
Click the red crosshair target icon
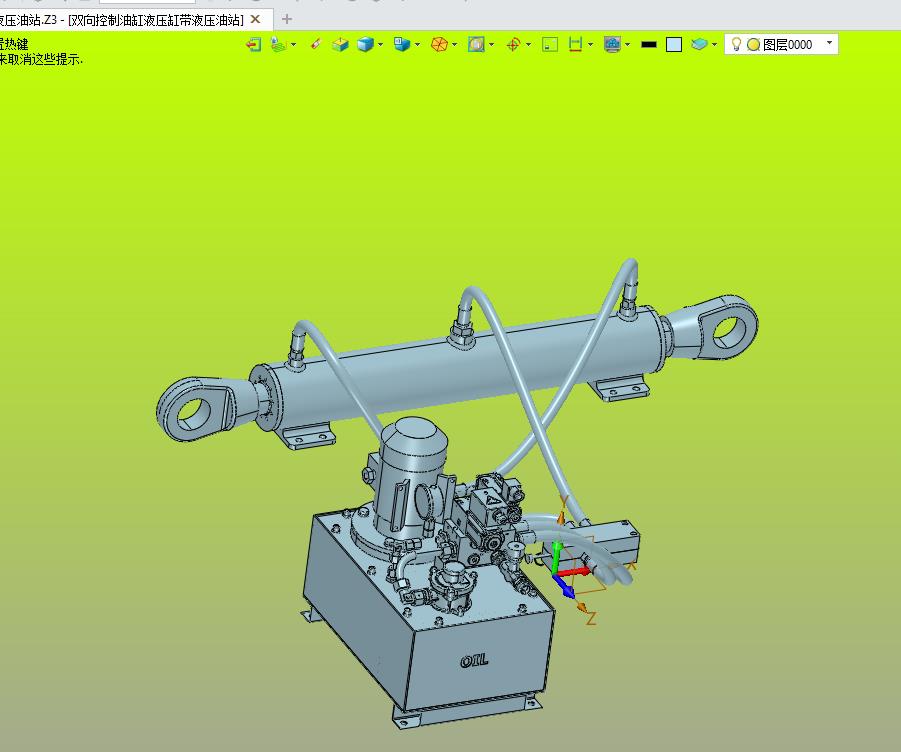click(513, 44)
